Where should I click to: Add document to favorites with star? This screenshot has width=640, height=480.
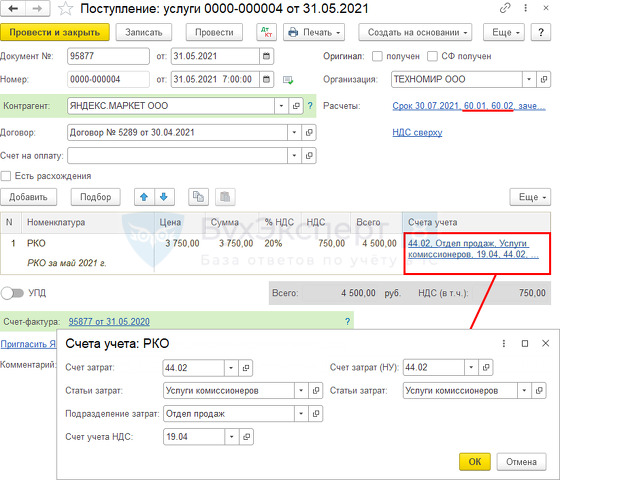click(65, 9)
